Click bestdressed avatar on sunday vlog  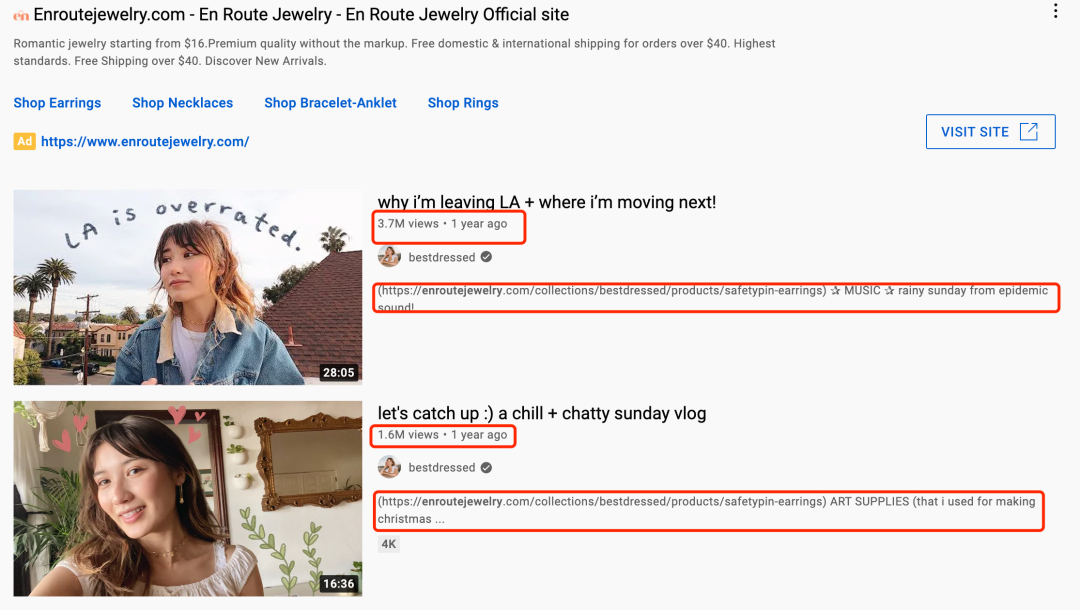tap(389, 467)
